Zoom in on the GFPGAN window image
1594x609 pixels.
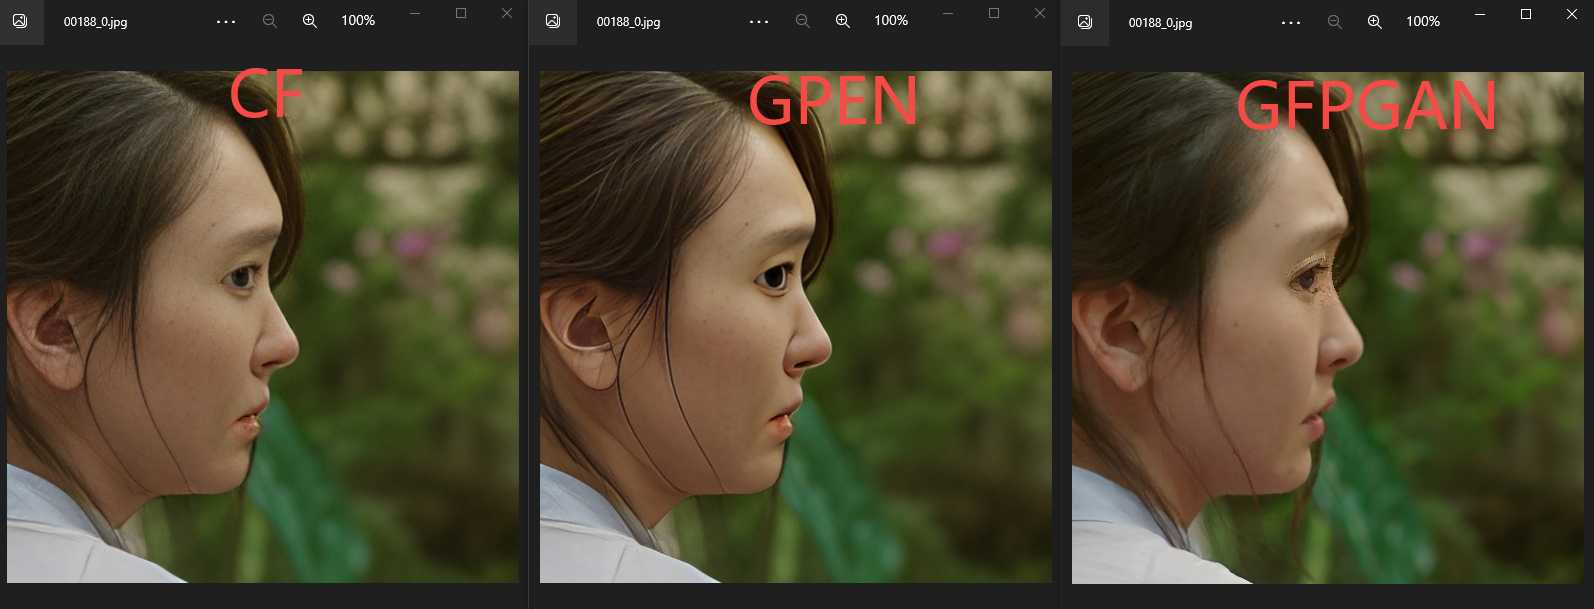[1375, 22]
